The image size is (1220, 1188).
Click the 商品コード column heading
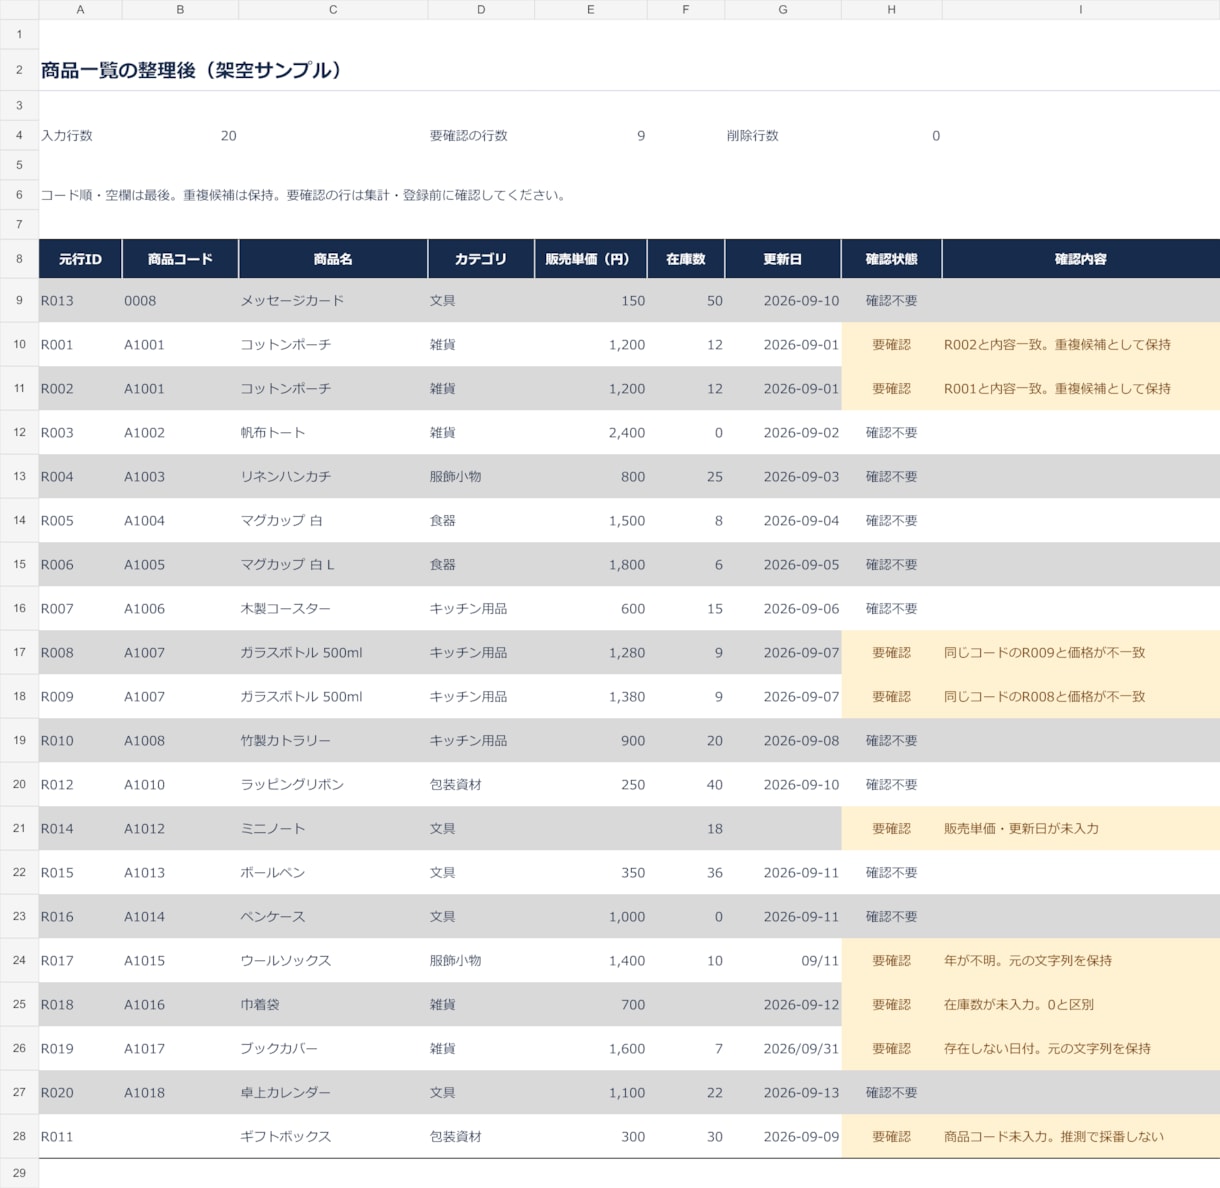coord(180,259)
